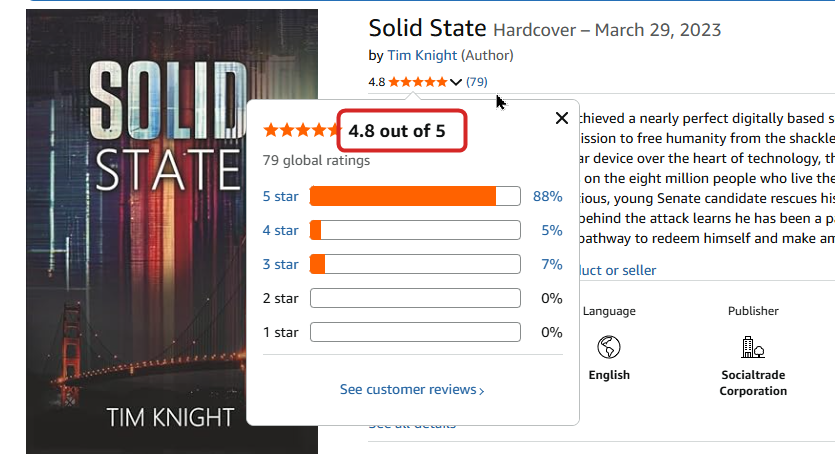Click the Publisher building icon
This screenshot has width=835, height=455.
pyautogui.click(x=752, y=347)
